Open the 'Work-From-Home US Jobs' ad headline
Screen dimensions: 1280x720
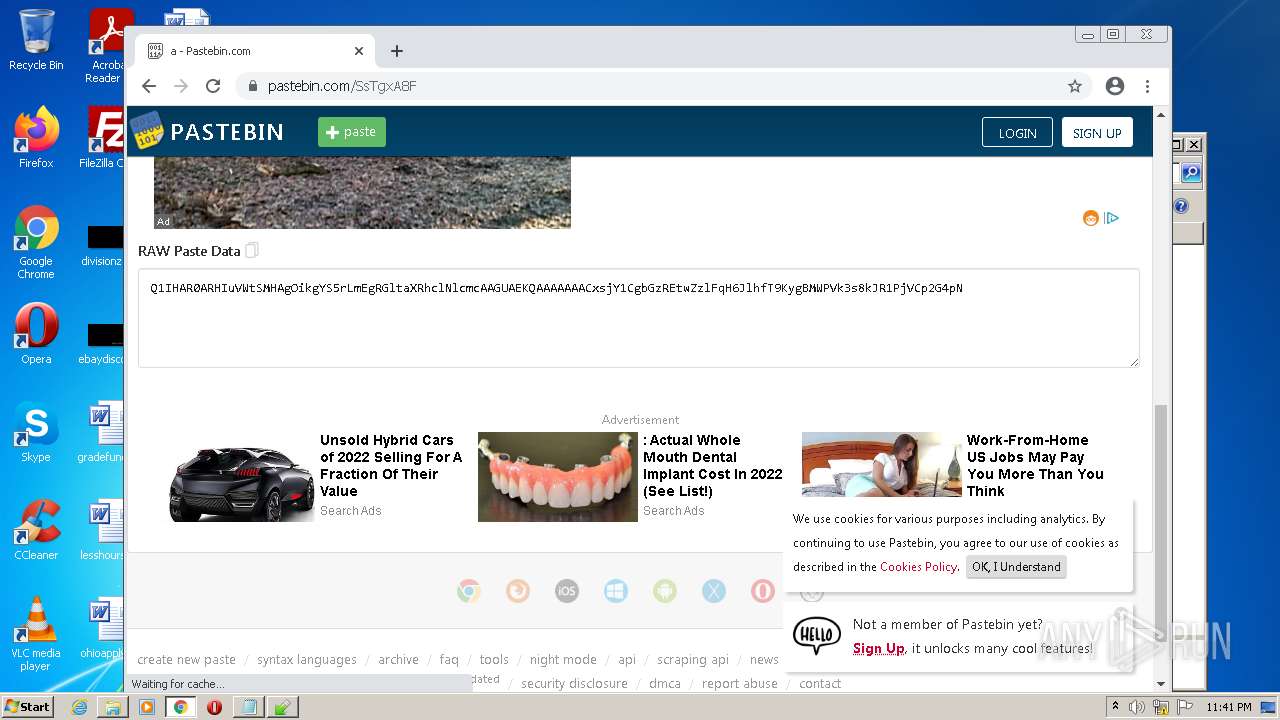1035,466
